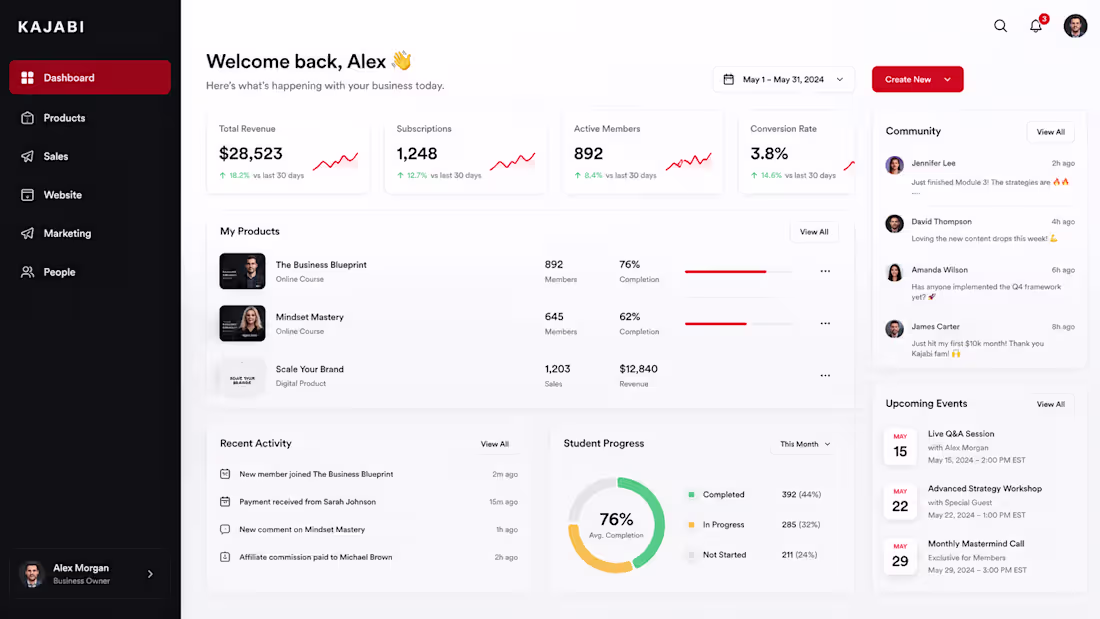Viewport: 1100px width, 619px height.
Task: Click the Conversion Rate 3.8% value
Action: [x=769, y=154]
